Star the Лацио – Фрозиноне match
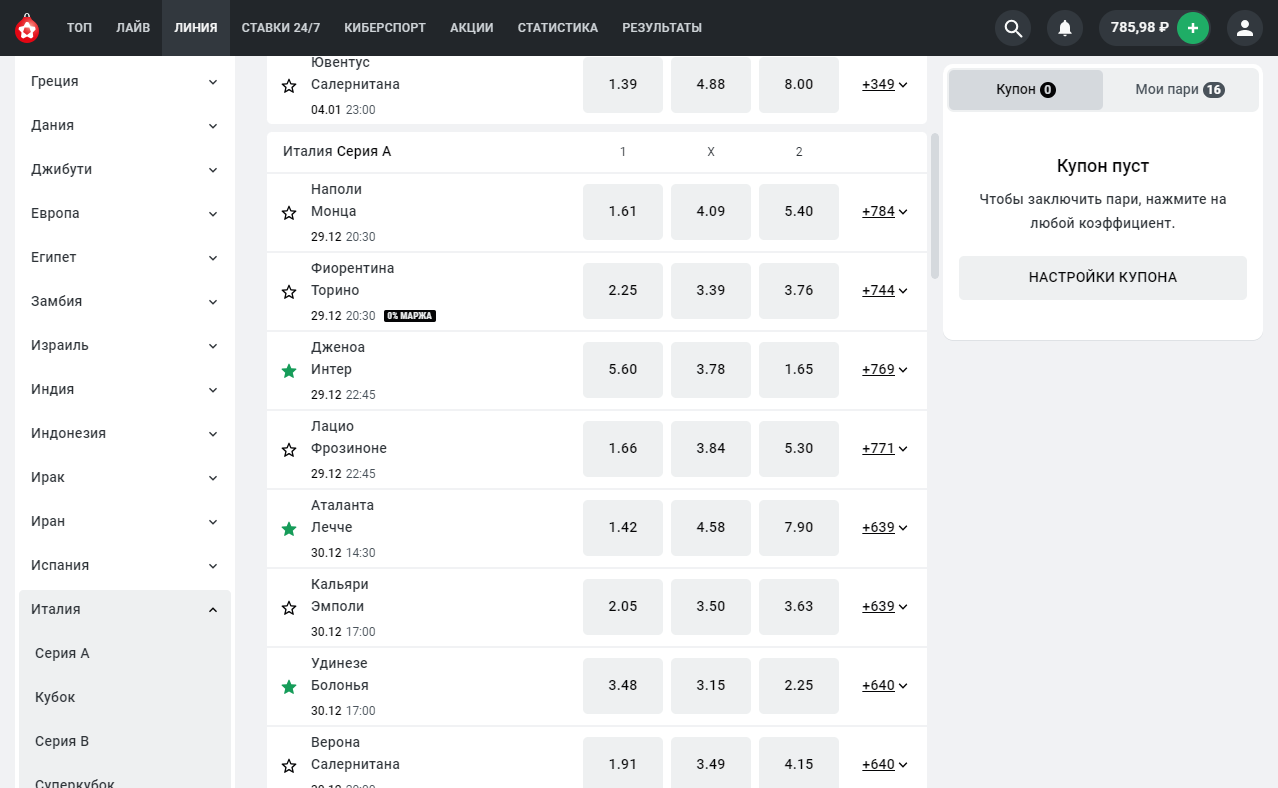 (289, 450)
